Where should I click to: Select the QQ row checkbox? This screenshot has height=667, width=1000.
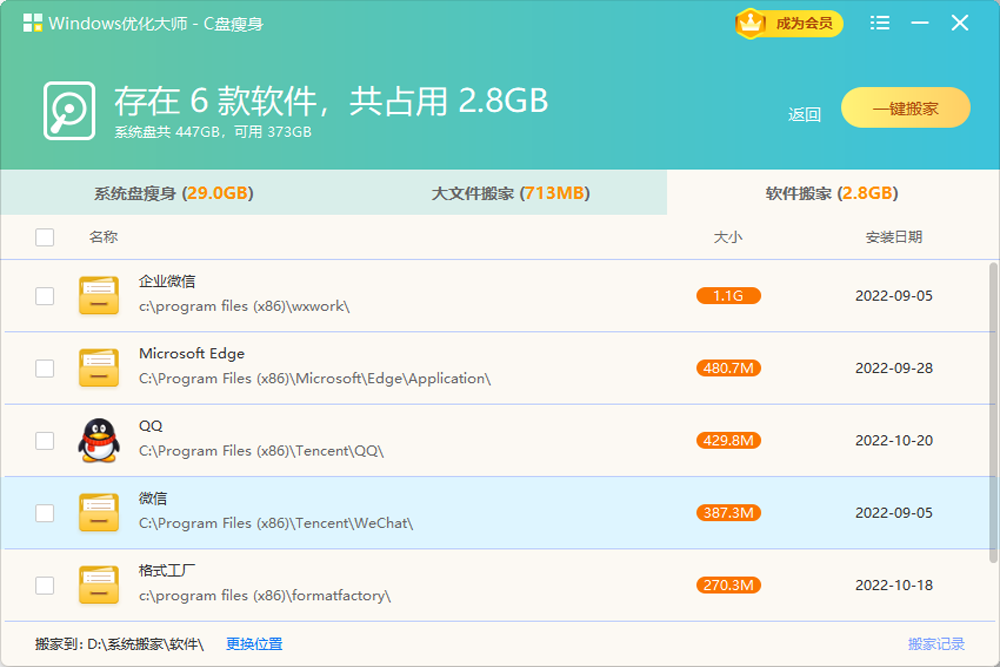pos(45,440)
